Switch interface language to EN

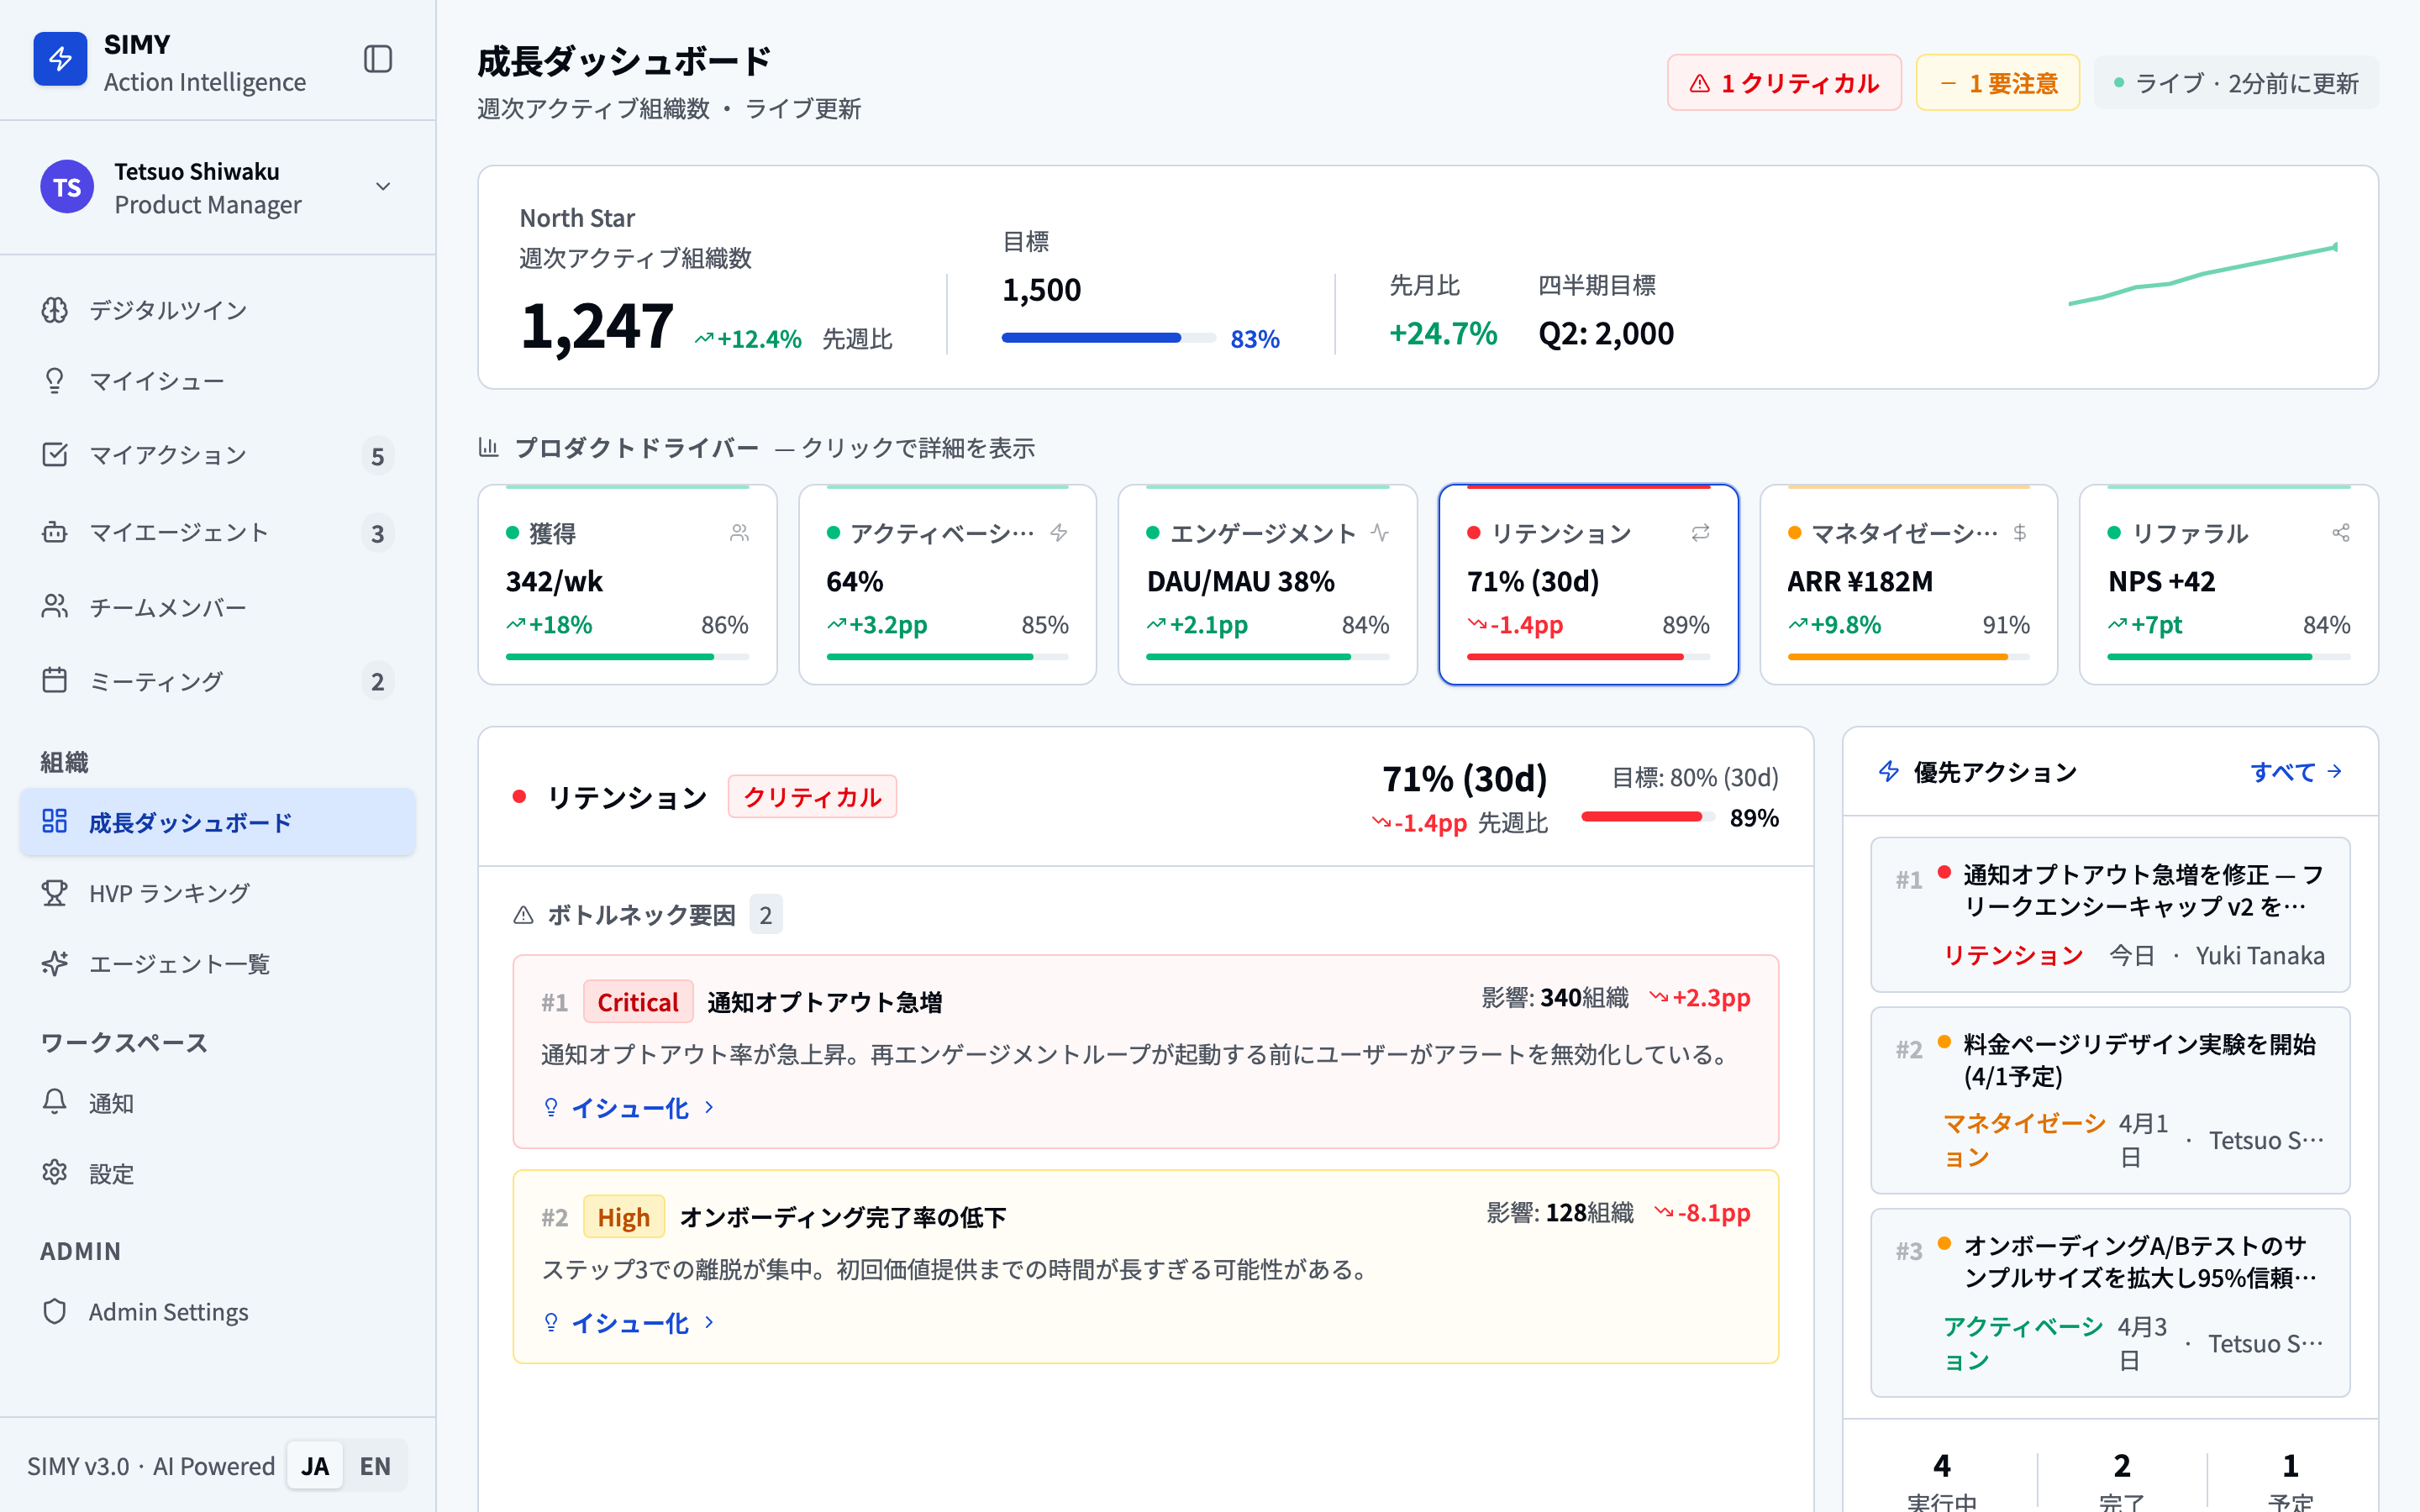[375, 1465]
